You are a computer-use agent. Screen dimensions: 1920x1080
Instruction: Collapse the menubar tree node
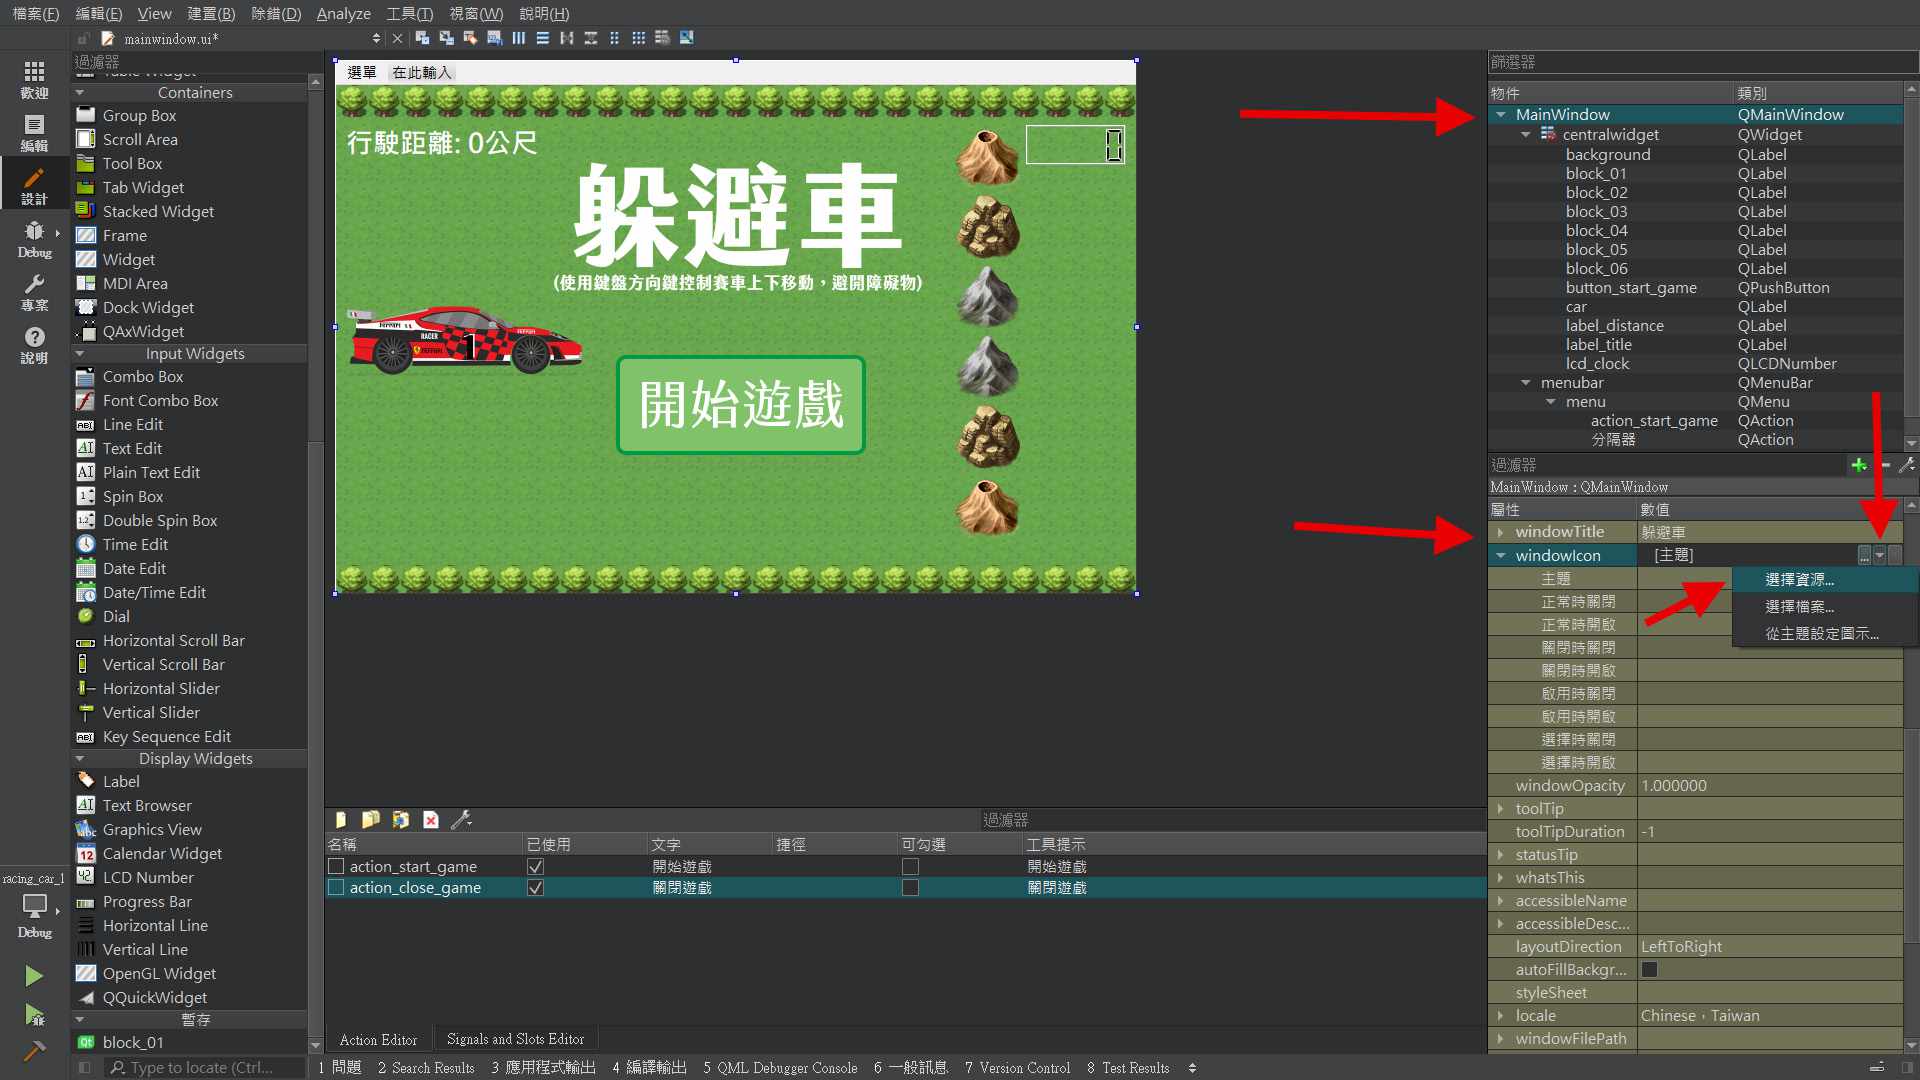pyautogui.click(x=1526, y=383)
